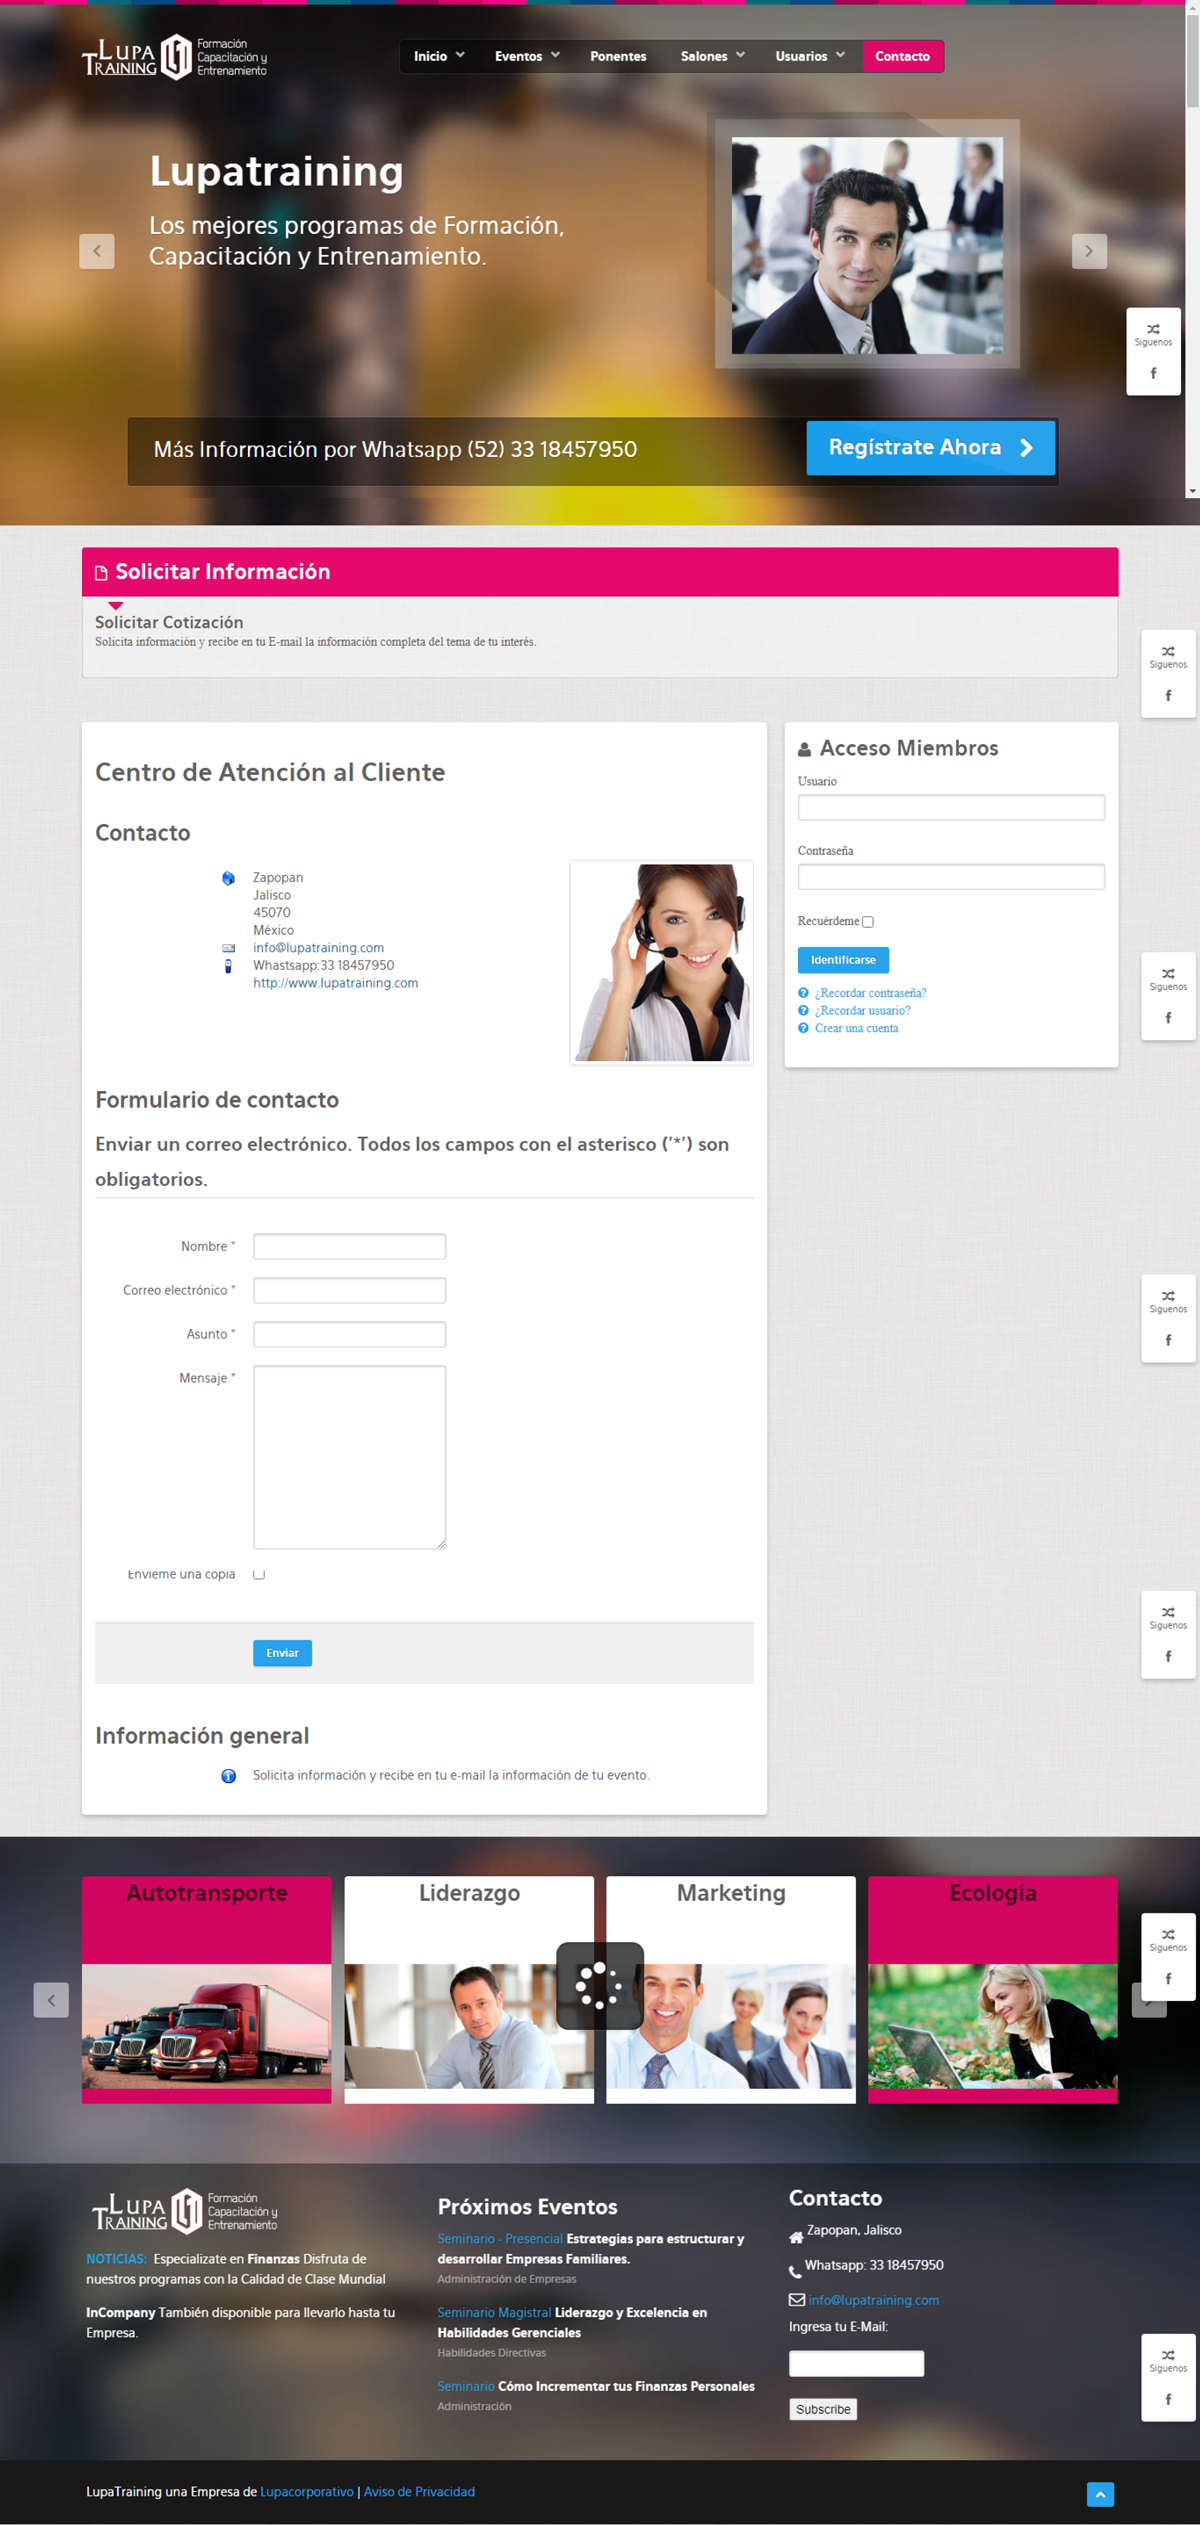The image size is (1200, 2525).
Task: Click the LupaTraining logo in header
Action: [x=174, y=57]
